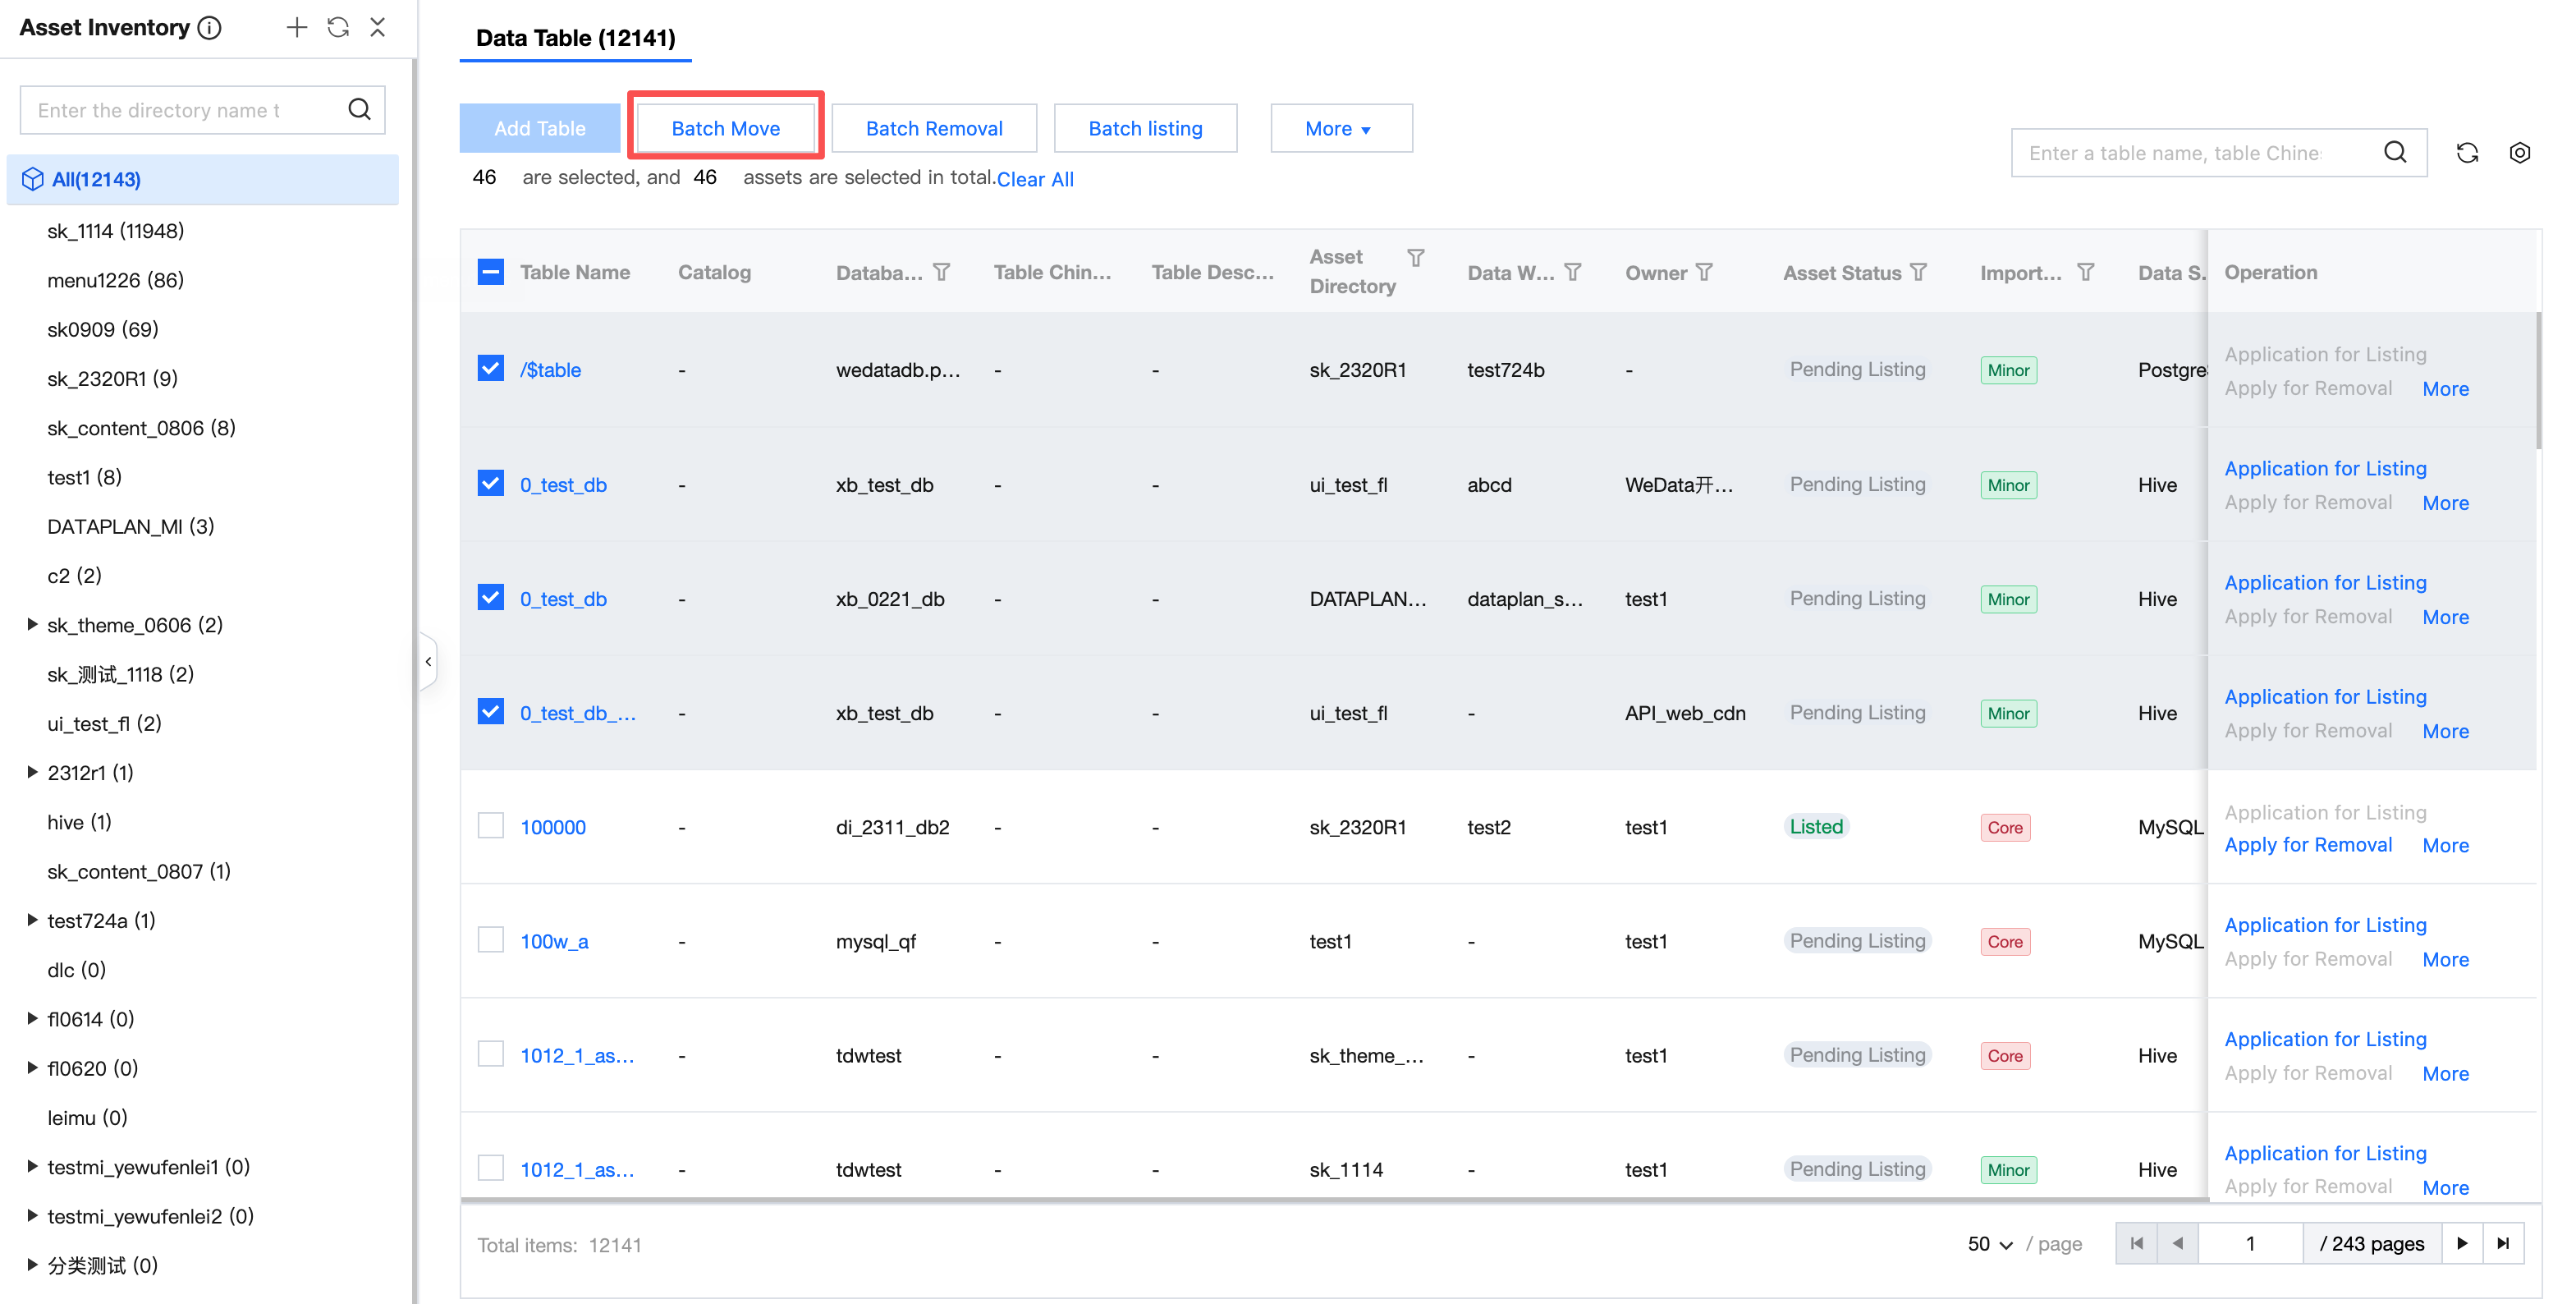Click the Clear All selection link
The width and height of the screenshot is (2576, 1304).
pos(1035,179)
